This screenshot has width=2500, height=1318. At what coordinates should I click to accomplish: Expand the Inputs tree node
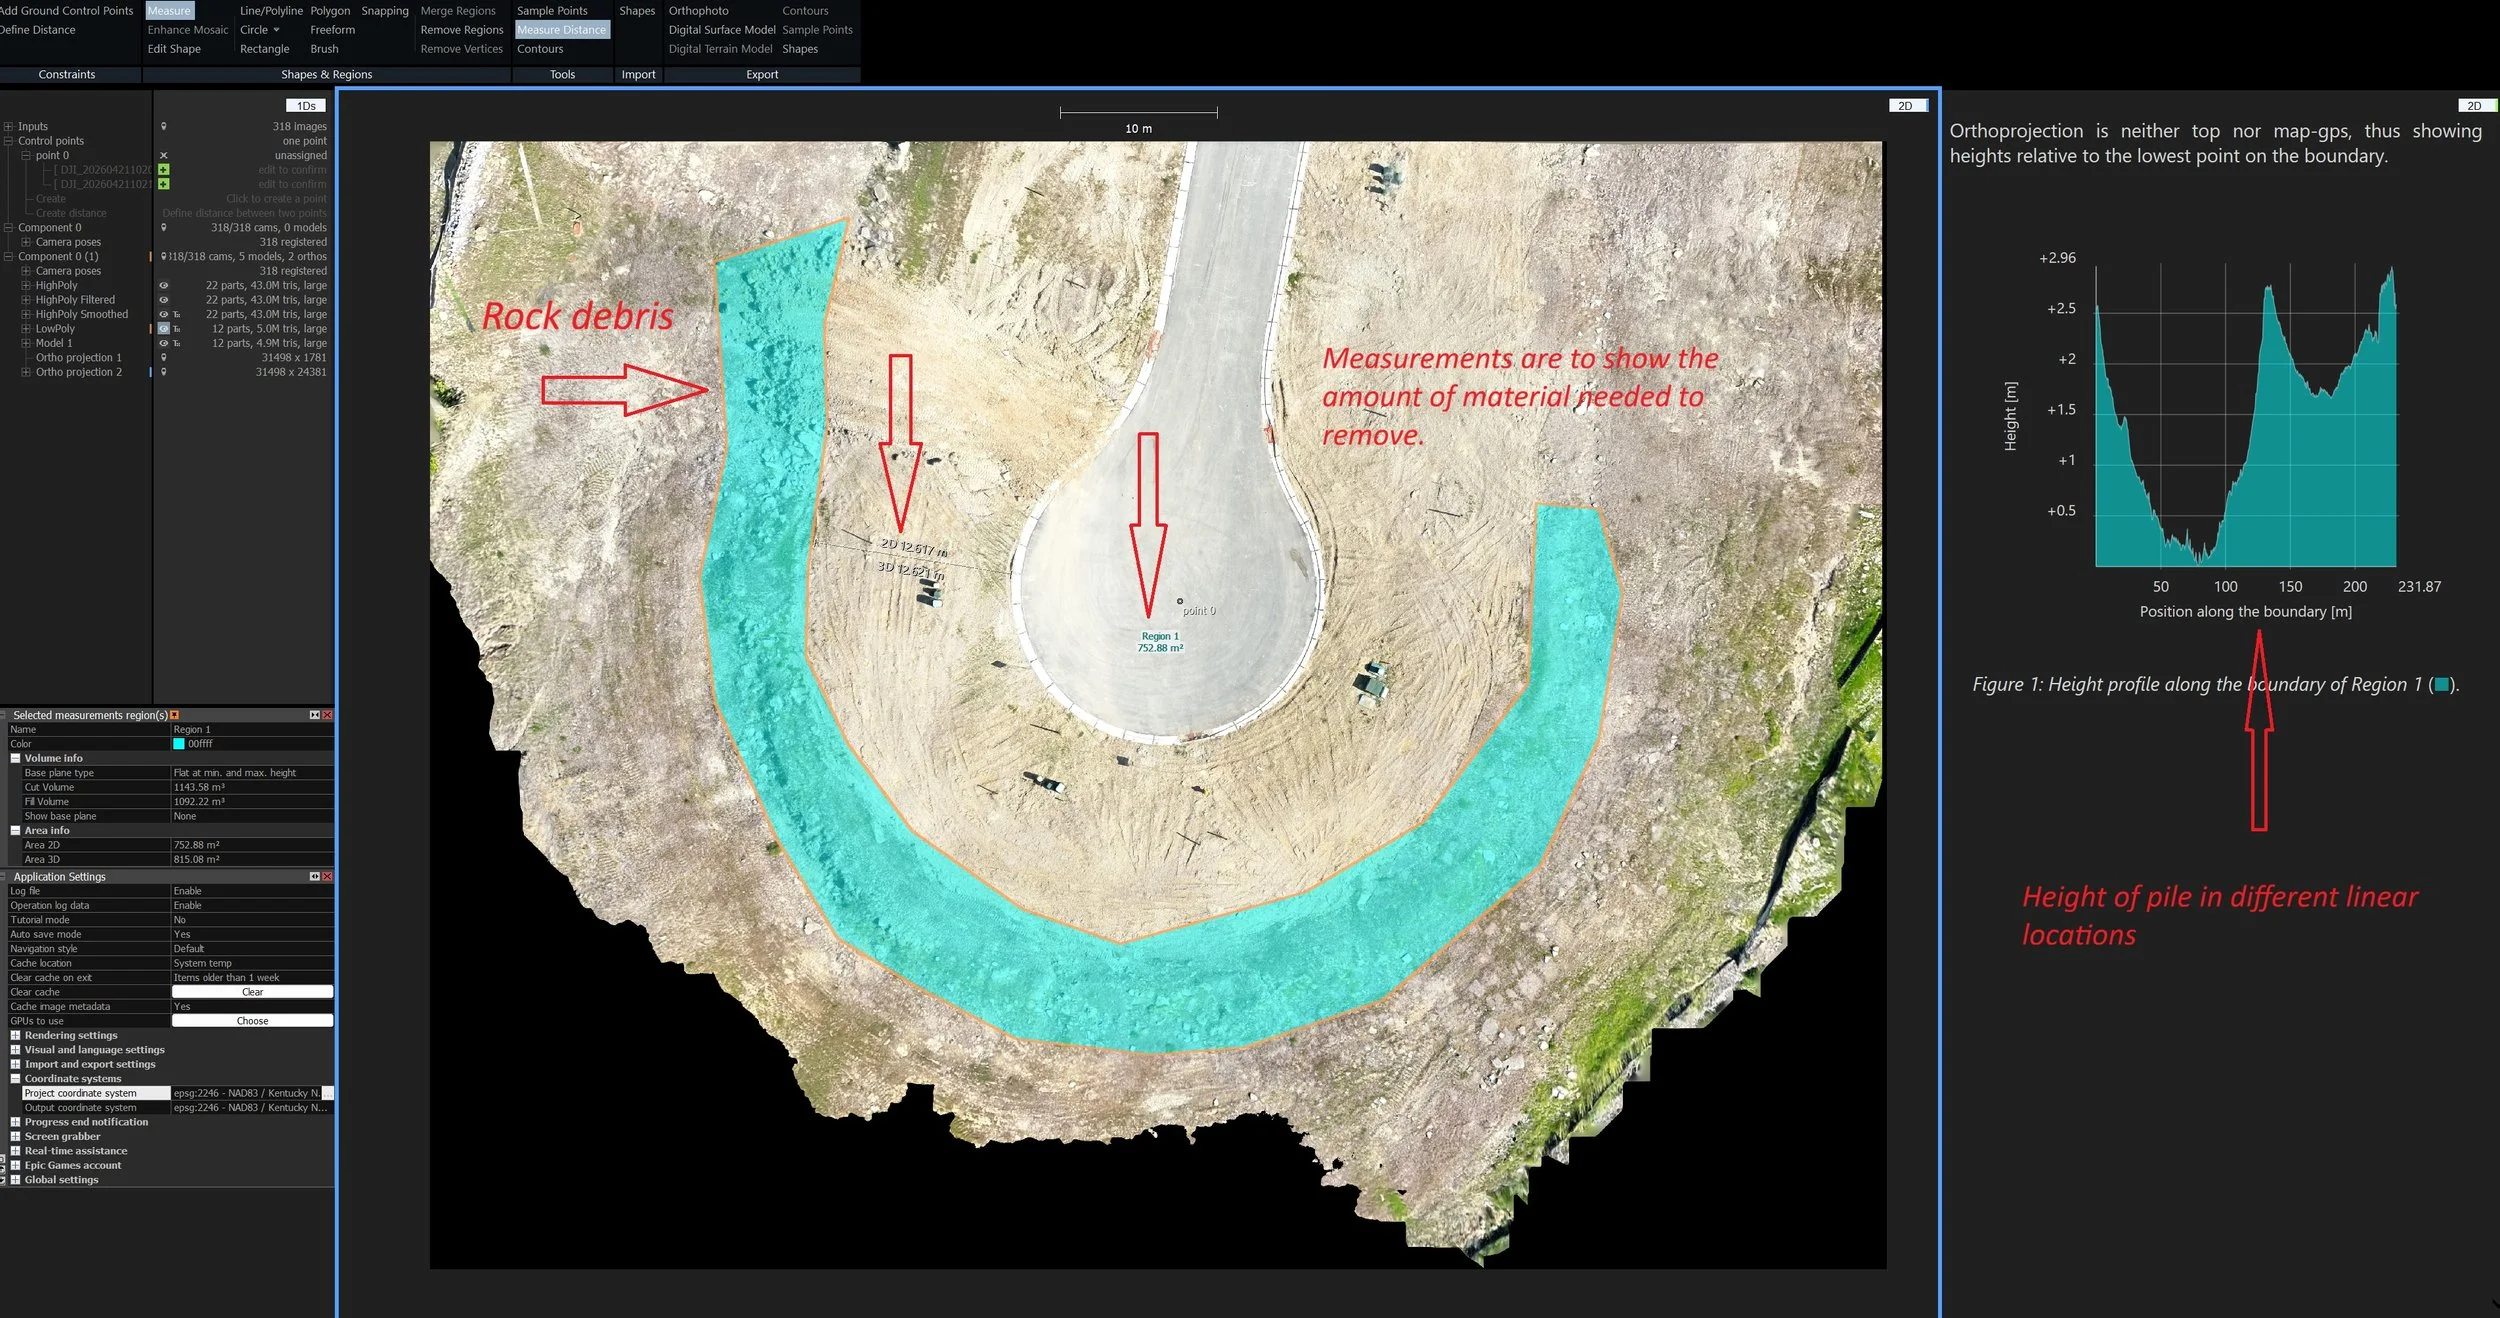[8, 127]
